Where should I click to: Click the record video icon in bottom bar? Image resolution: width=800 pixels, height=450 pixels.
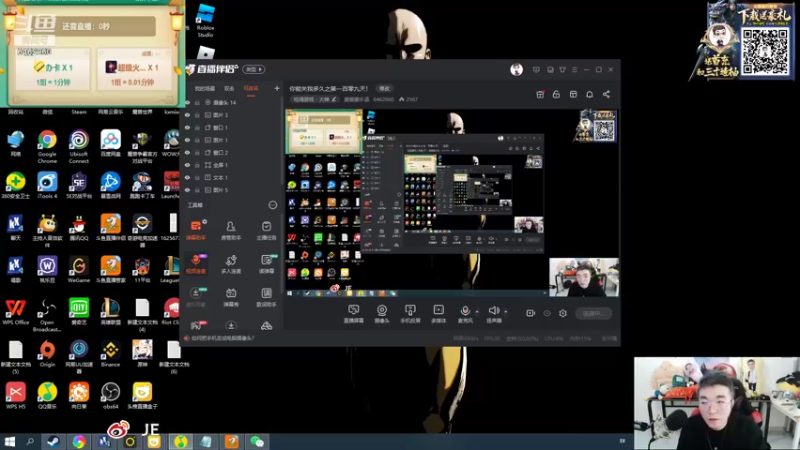click(530, 313)
